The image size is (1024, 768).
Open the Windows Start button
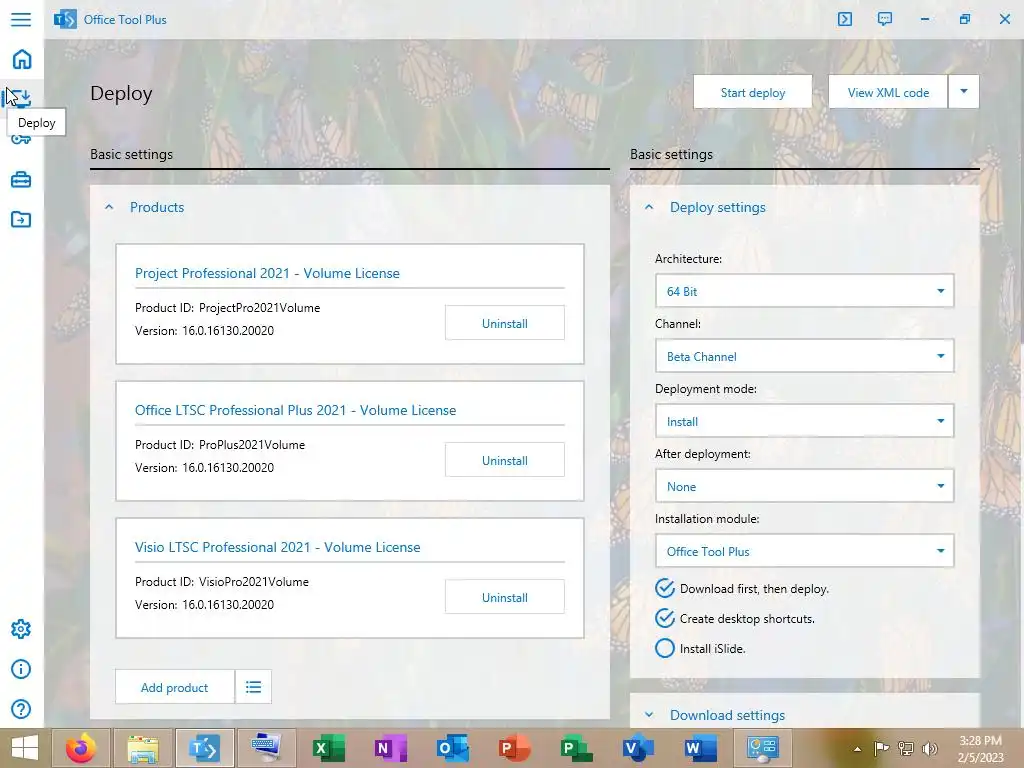click(24, 748)
